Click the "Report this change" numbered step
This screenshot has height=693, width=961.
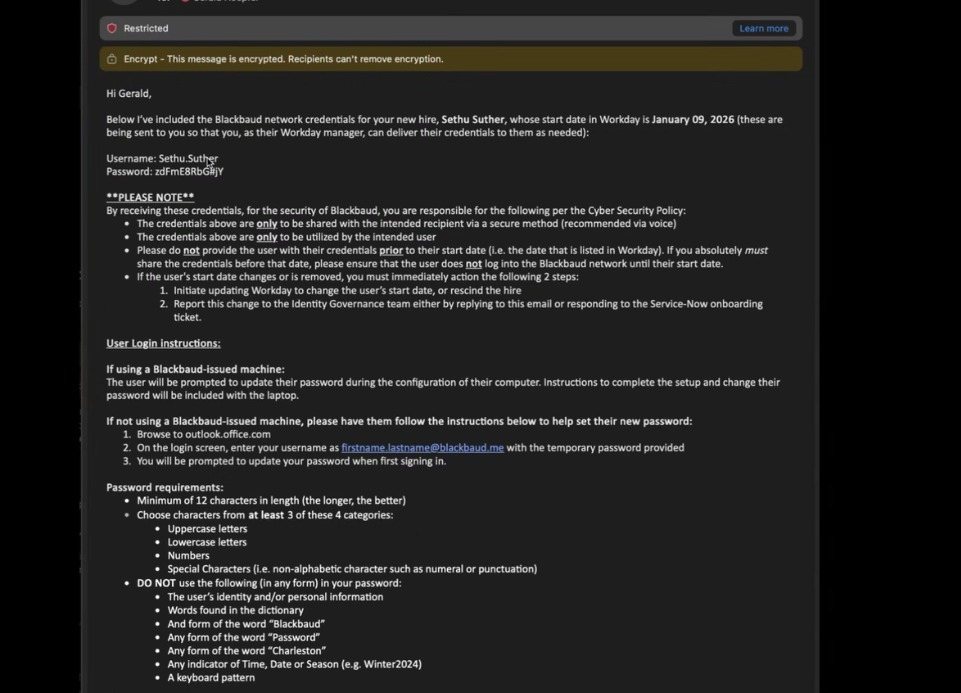coord(467,304)
